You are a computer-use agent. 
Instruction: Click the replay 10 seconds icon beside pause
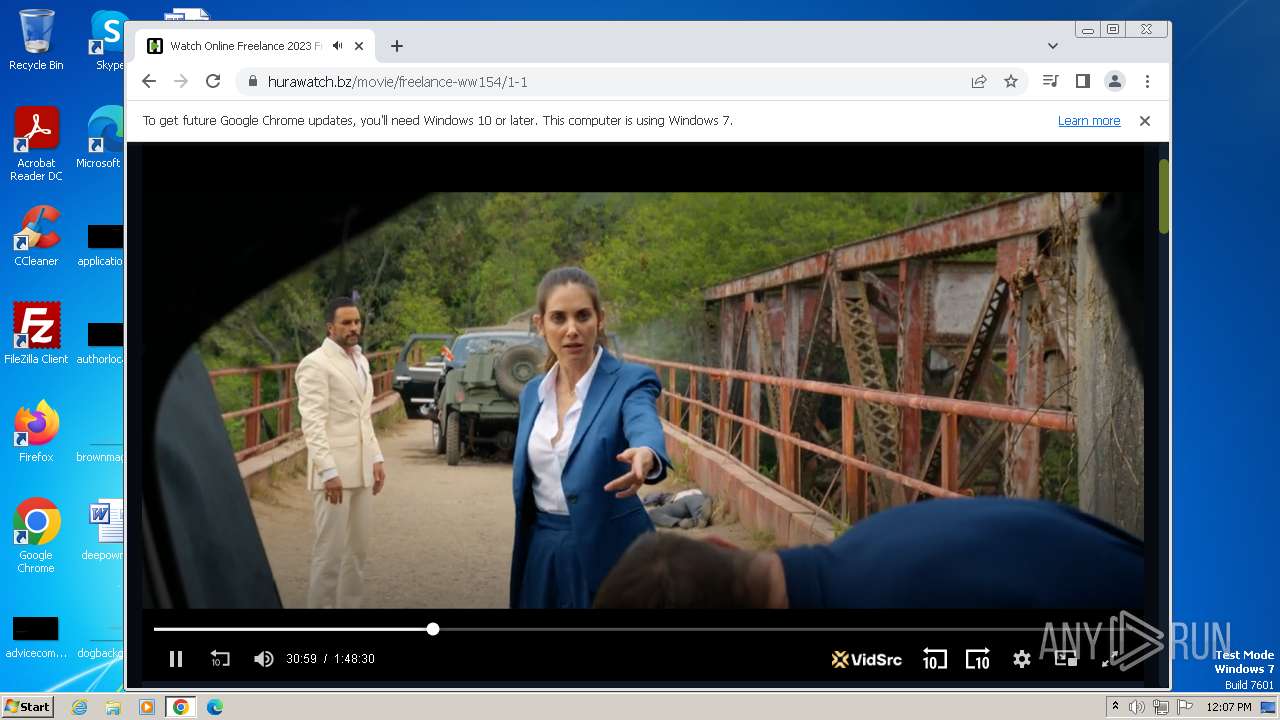220,659
